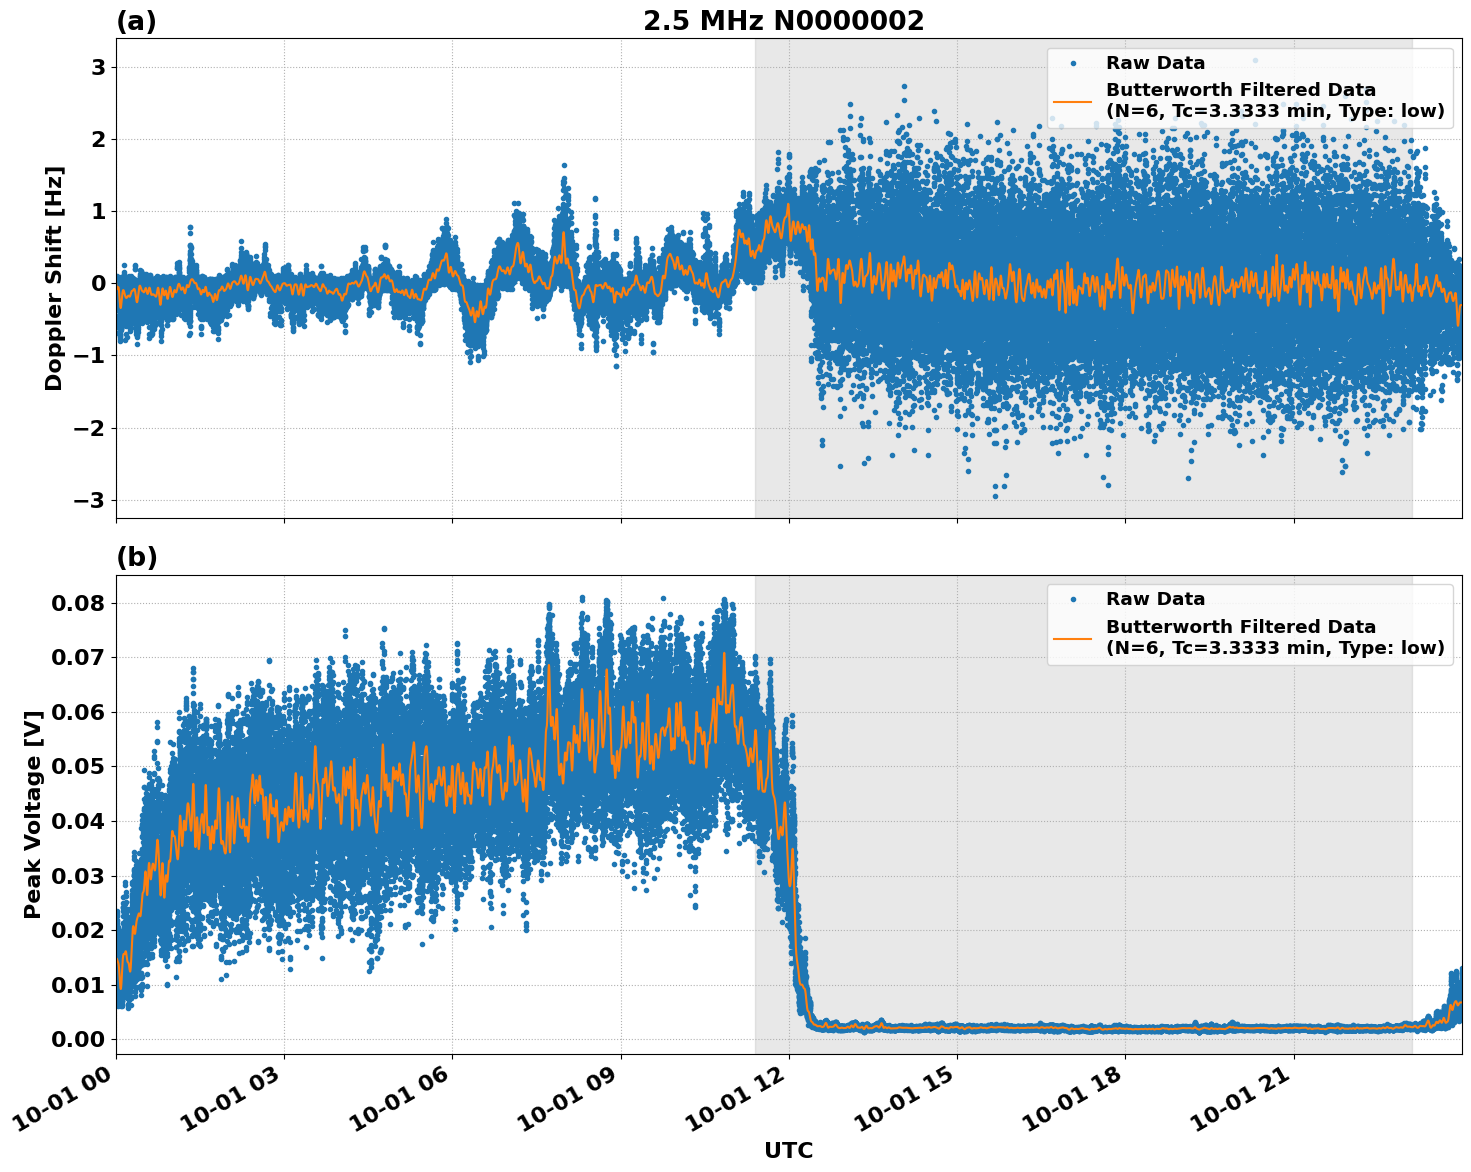Click the flat low-voltage data segment after 10-01 12
The height and width of the screenshot is (1172, 1471).
click(1100, 1030)
